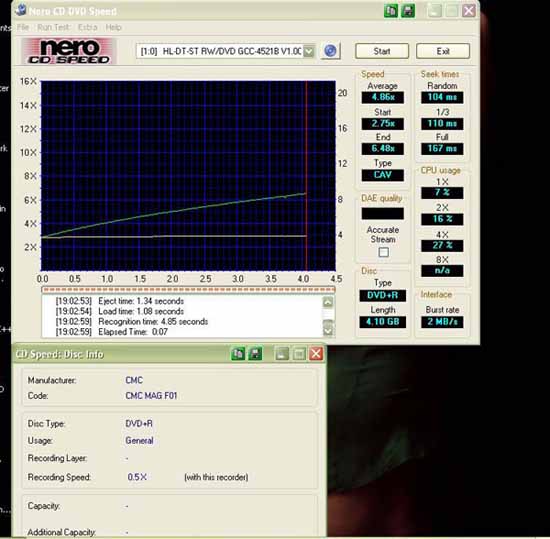Screen dimensions: 550x539
Task: Click the empty DAE quality field
Action: tap(383, 213)
